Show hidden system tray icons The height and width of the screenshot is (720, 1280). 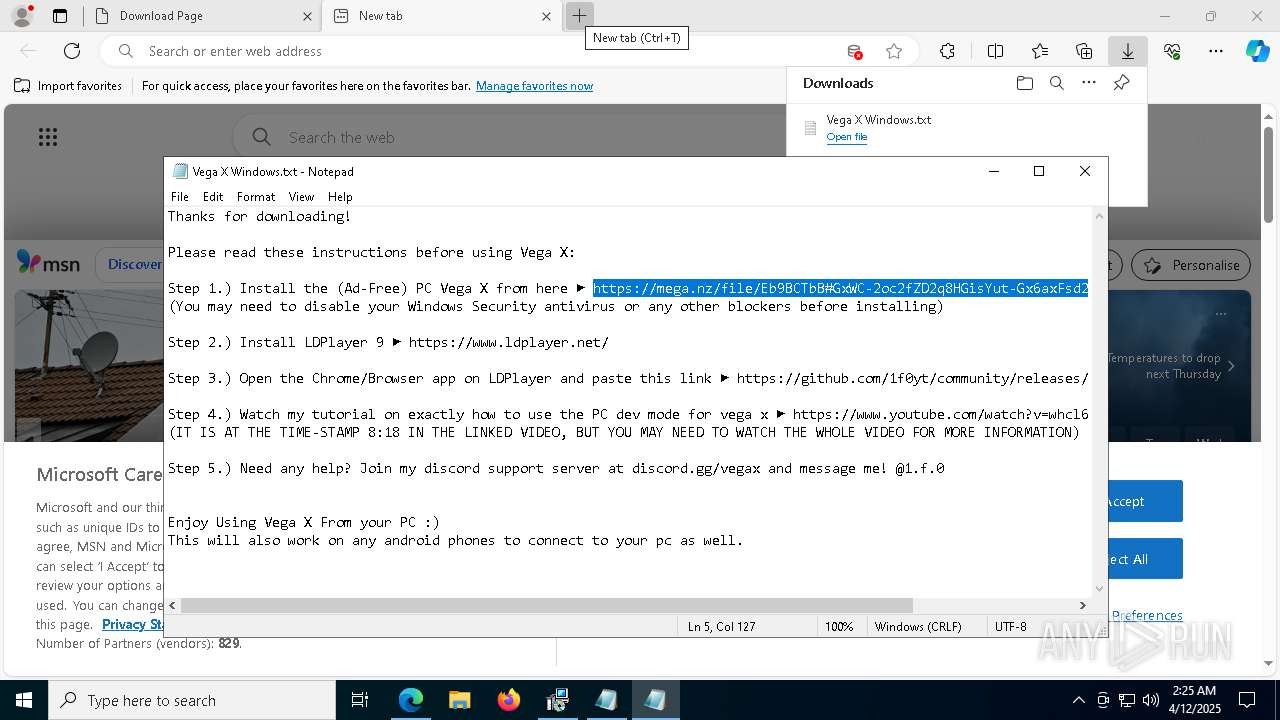(x=1078, y=700)
